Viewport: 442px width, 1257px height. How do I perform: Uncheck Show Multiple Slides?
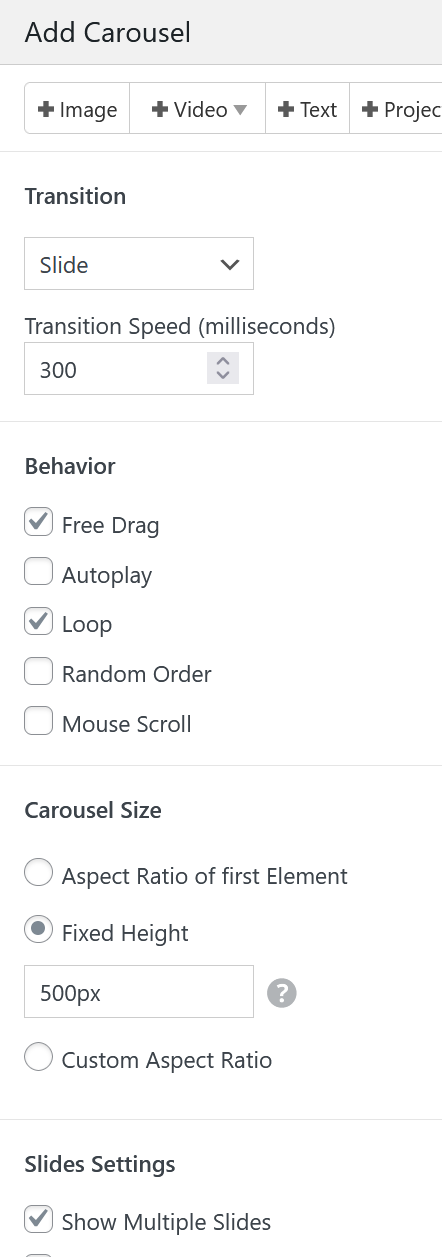[39, 1220]
